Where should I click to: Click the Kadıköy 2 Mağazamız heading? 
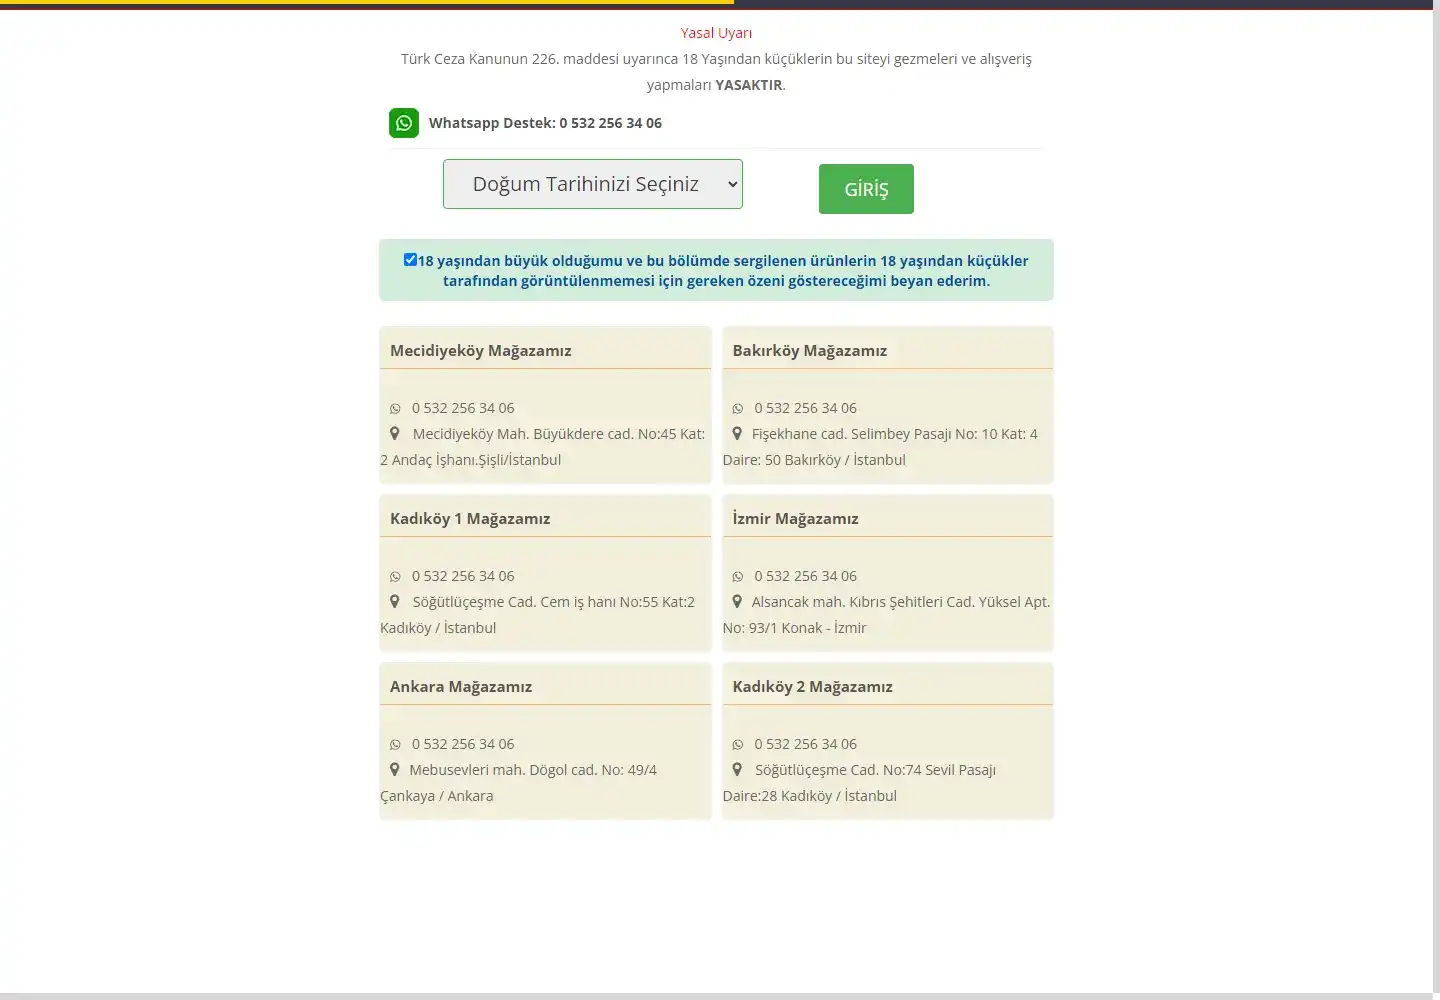813,687
